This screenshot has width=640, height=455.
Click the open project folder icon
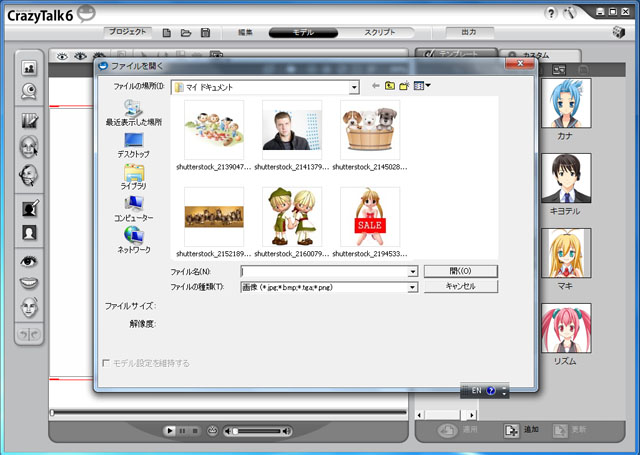tap(186, 33)
